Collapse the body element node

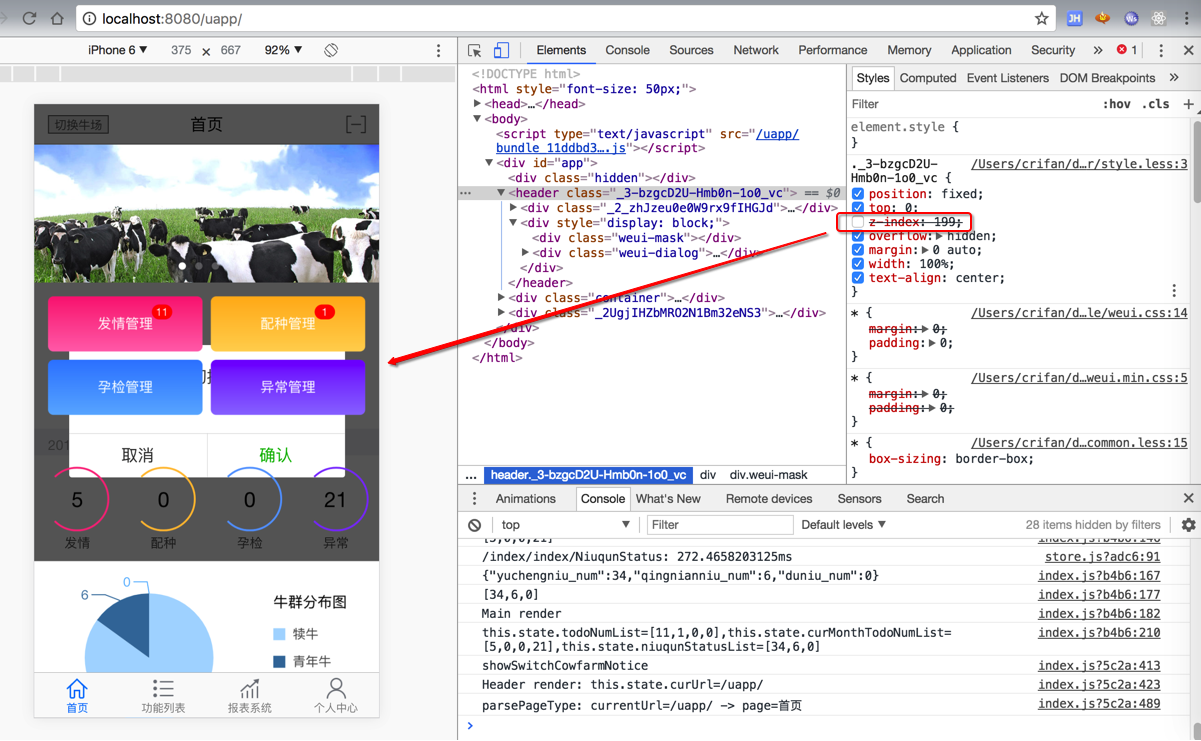point(477,119)
